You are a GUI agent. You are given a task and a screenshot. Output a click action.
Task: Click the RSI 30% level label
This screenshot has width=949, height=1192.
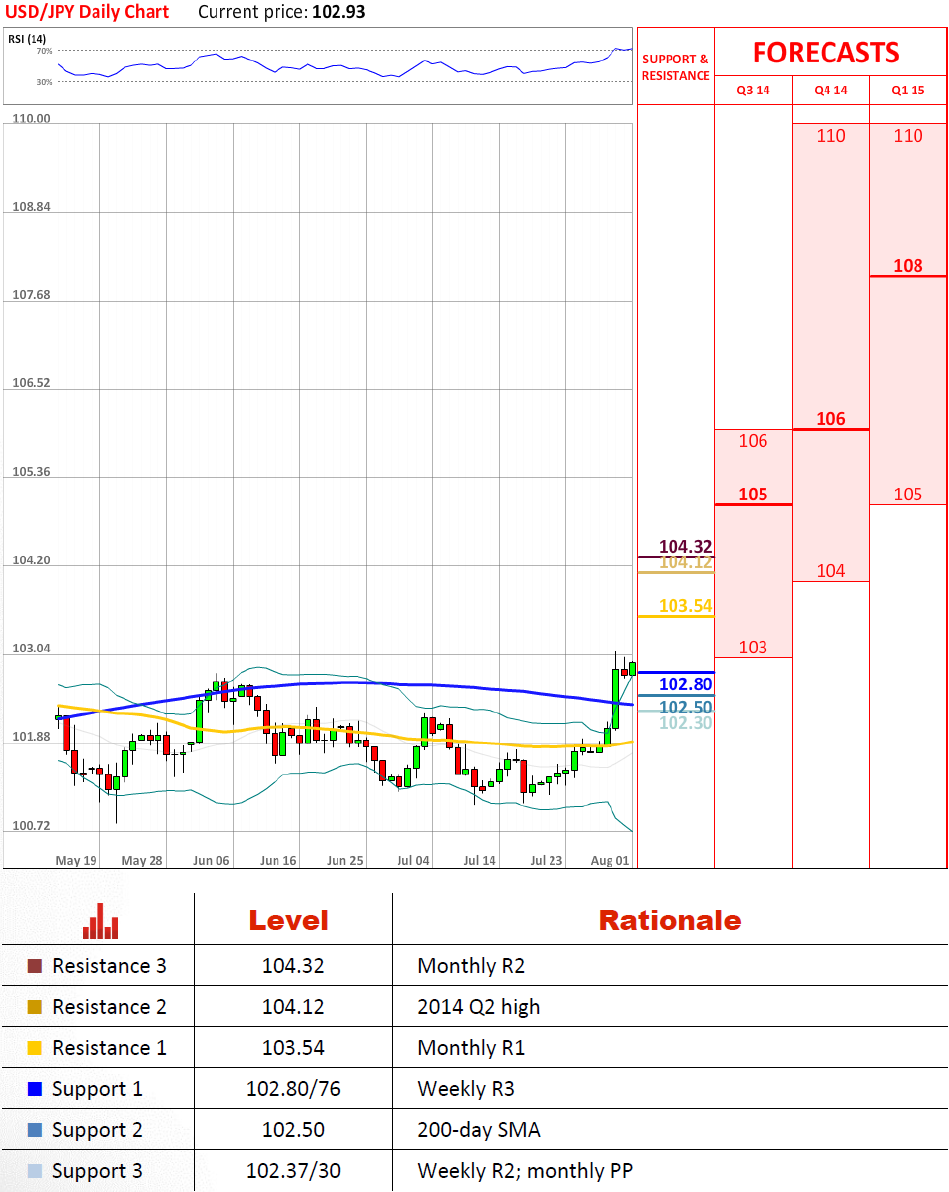(44, 82)
